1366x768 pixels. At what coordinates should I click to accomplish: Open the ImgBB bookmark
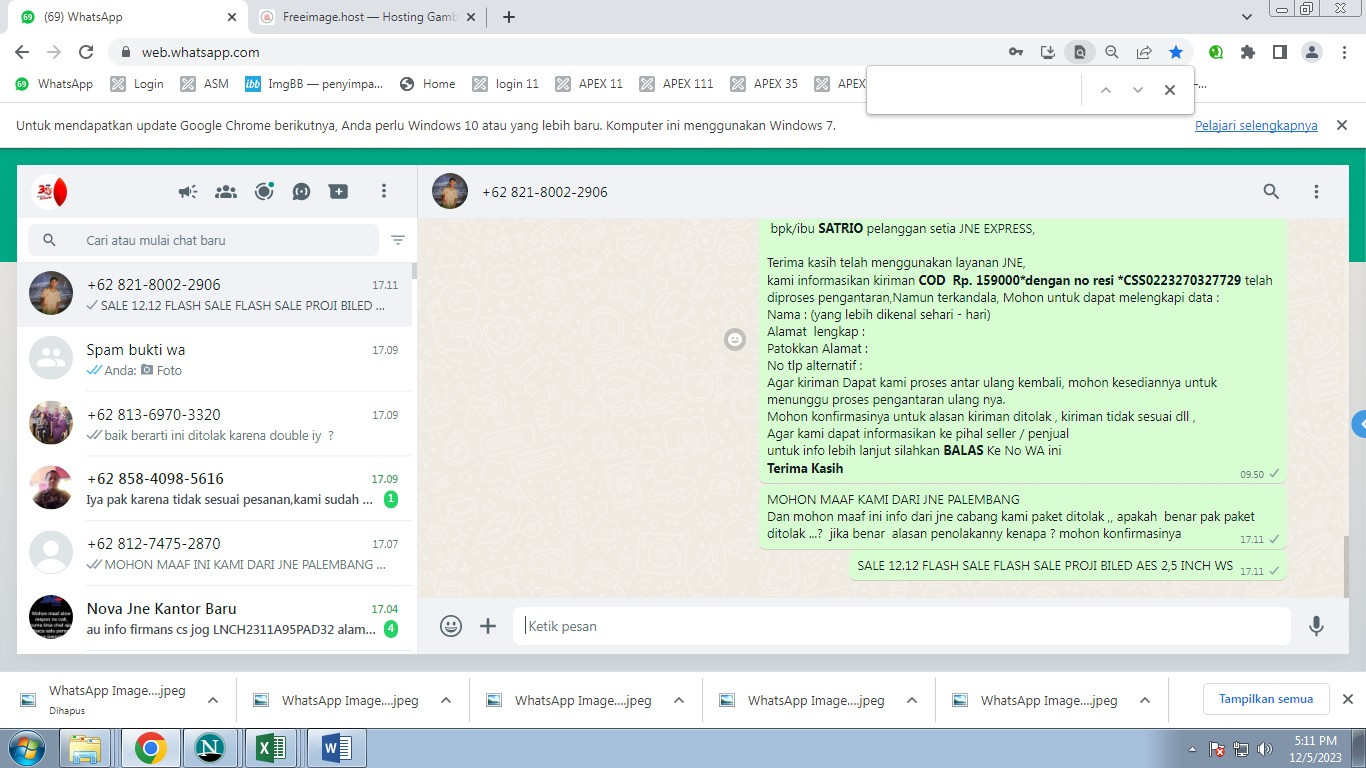point(314,84)
